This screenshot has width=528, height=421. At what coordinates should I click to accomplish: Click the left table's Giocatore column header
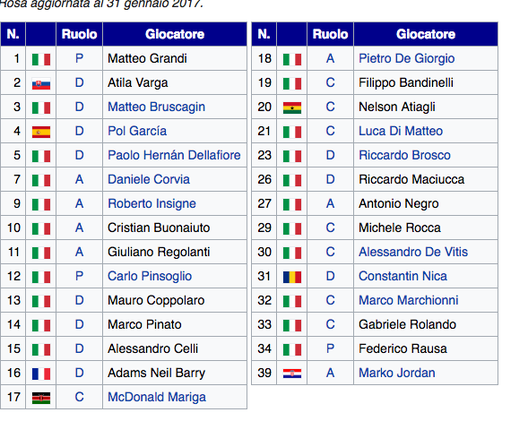[x=175, y=34]
